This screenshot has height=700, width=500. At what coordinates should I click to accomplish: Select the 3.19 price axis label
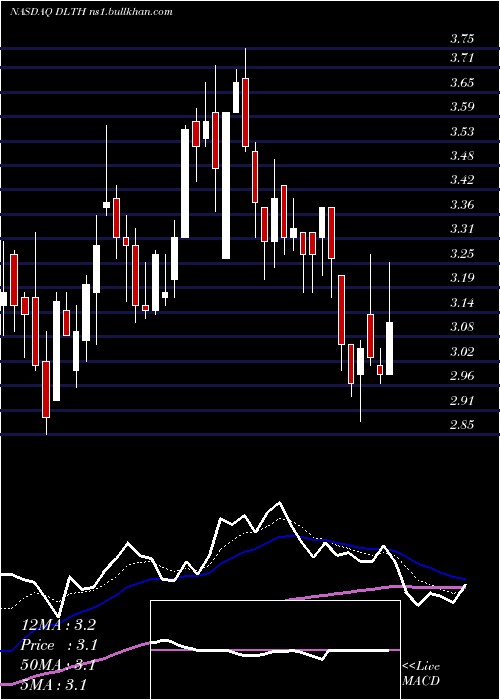[462, 278]
